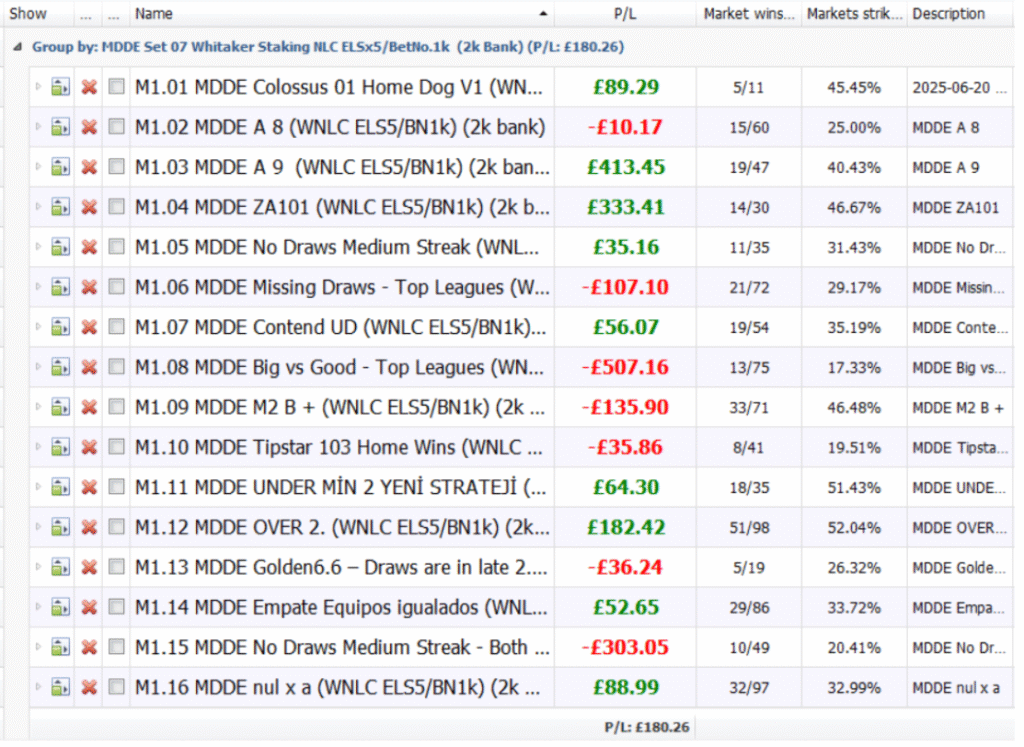Select the checkbox for M1.13 Golden6.6 row
Screen dimensions: 1024x747
click(x=117, y=568)
